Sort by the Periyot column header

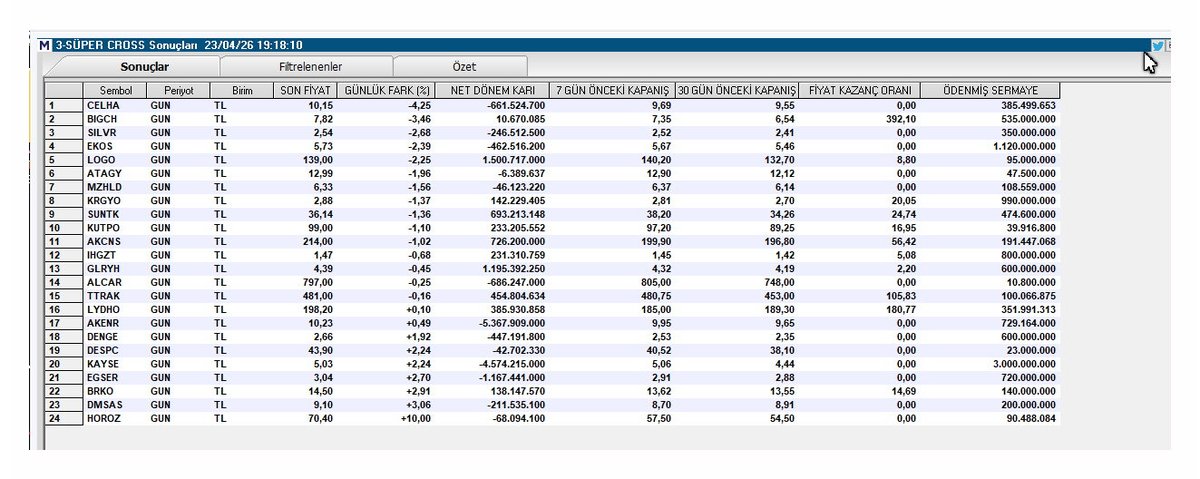tap(176, 91)
